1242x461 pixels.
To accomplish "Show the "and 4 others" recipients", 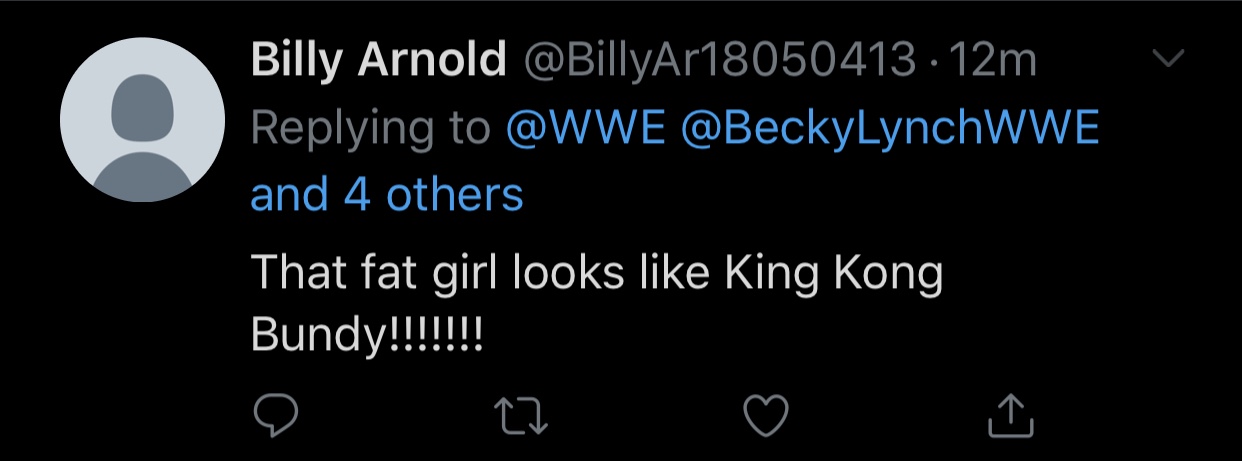I will coord(387,194).
